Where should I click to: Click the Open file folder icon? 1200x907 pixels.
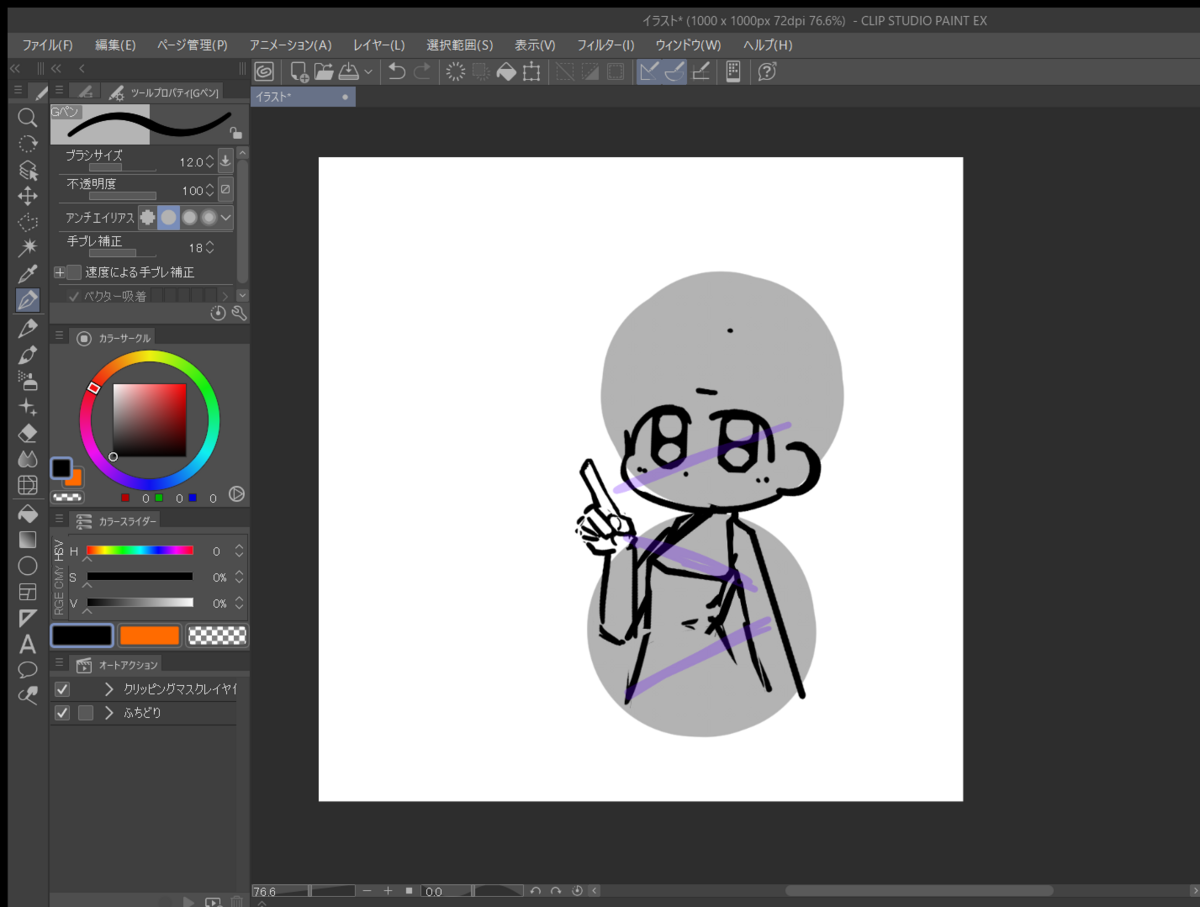click(324, 71)
